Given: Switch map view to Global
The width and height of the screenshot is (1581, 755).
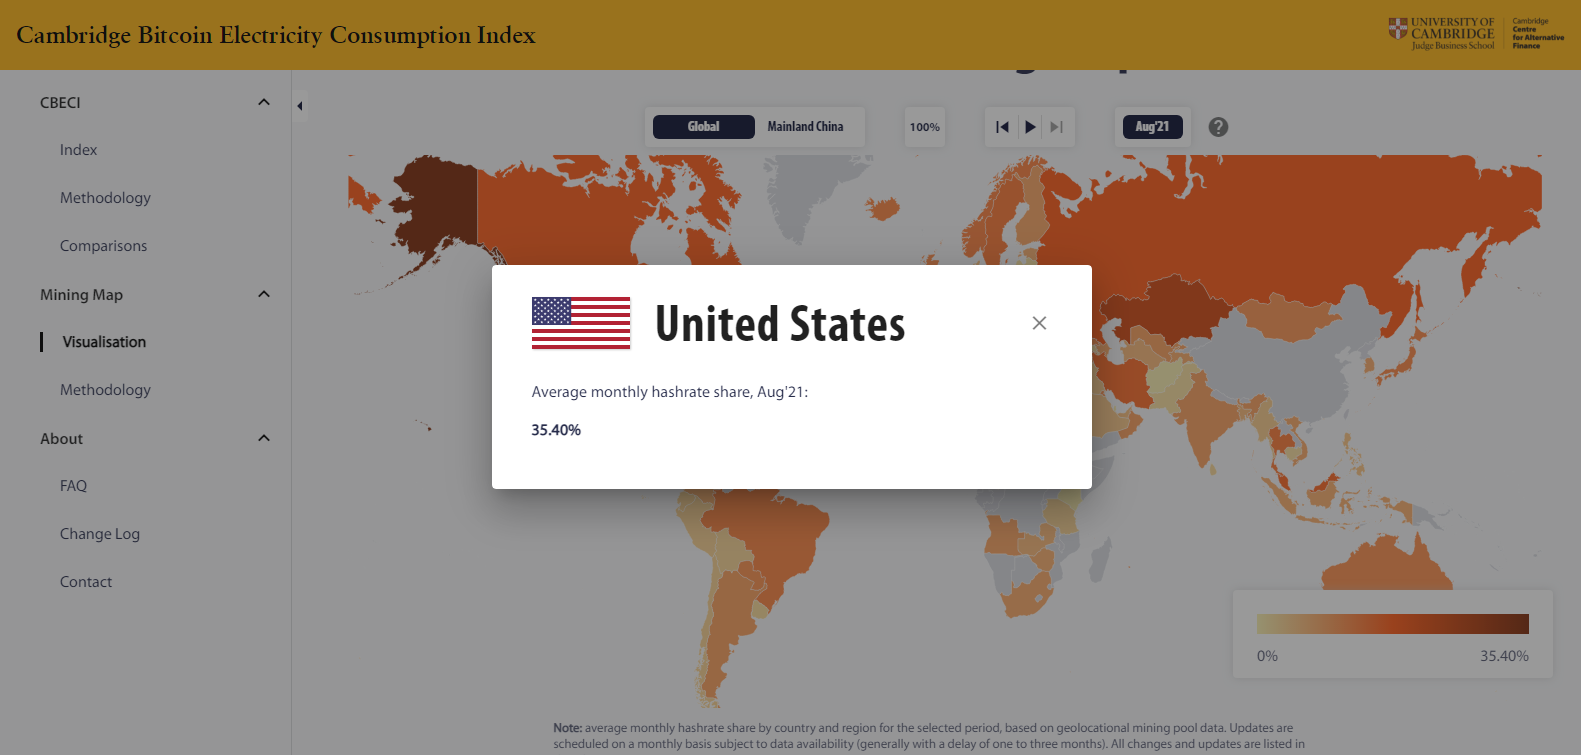Looking at the screenshot, I should (703, 127).
